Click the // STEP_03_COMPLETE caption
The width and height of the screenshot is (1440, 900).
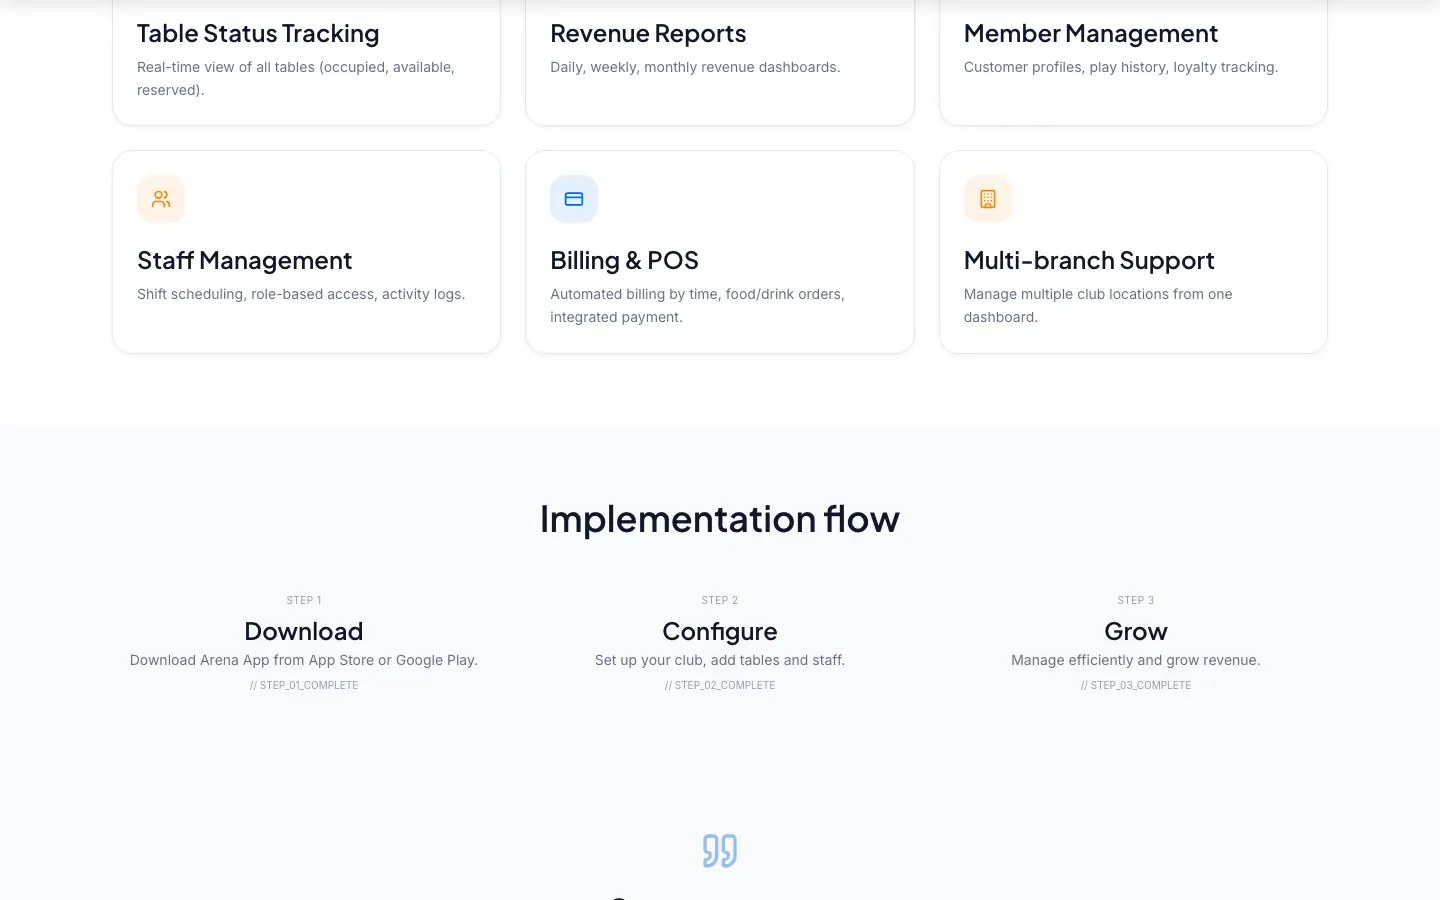1136,685
